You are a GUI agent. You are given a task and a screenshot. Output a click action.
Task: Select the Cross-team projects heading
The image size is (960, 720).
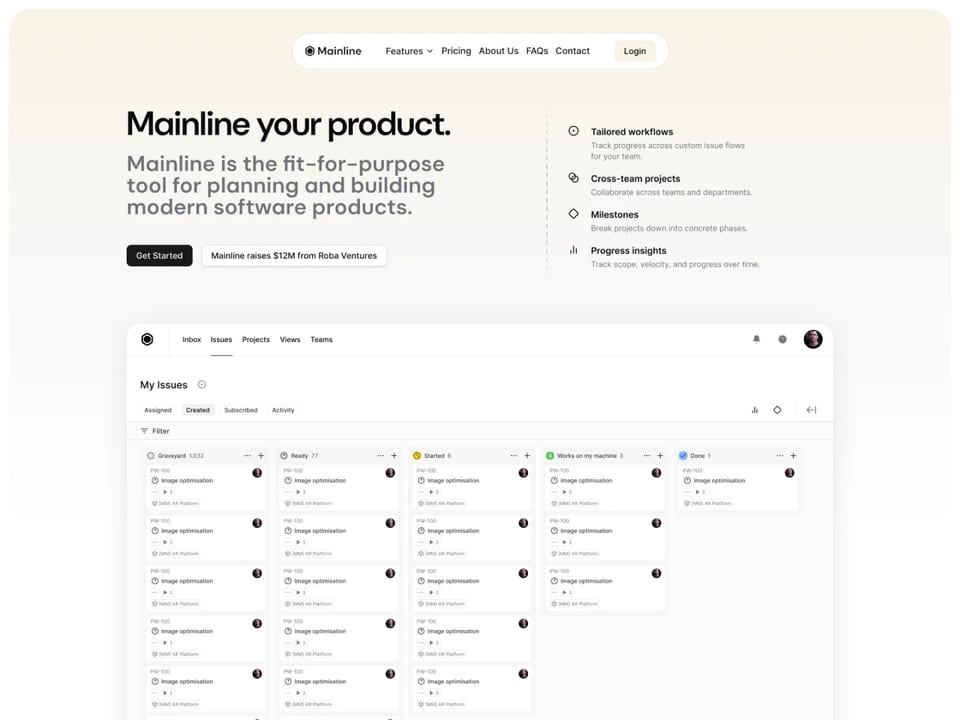coord(636,178)
